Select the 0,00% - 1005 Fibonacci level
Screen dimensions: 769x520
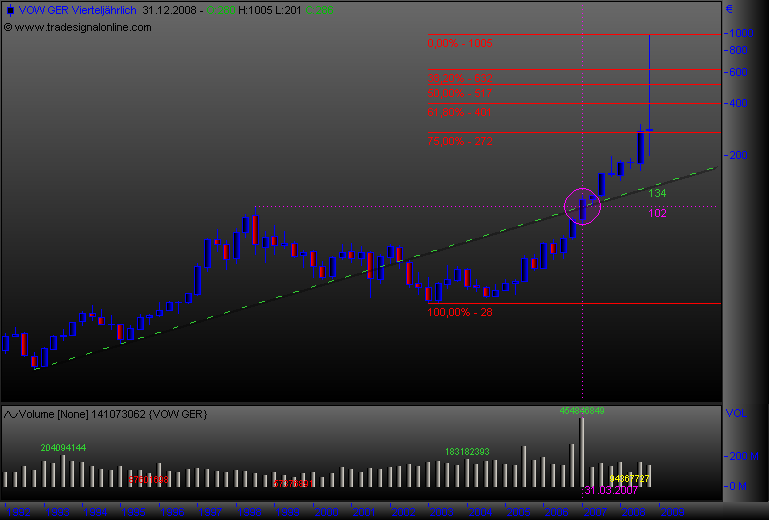(x=460, y=44)
